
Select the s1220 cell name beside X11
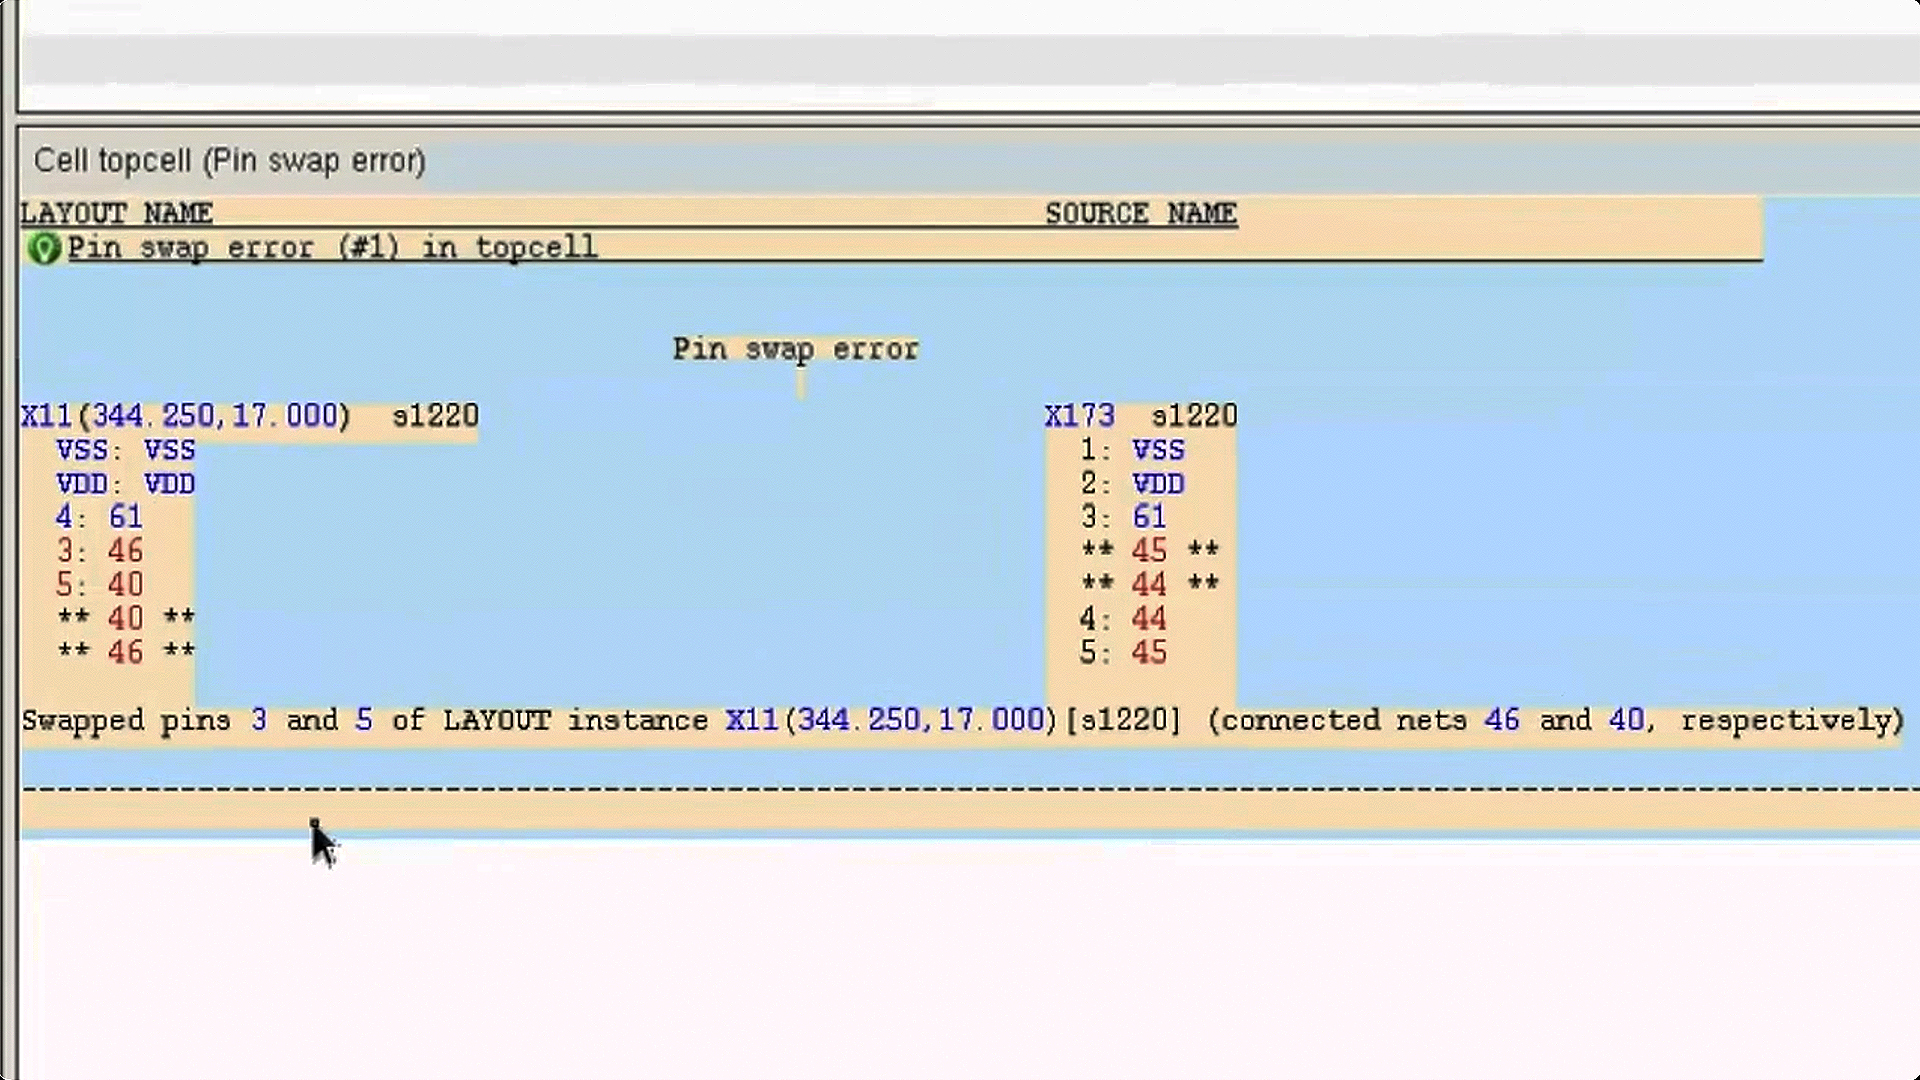click(443, 416)
